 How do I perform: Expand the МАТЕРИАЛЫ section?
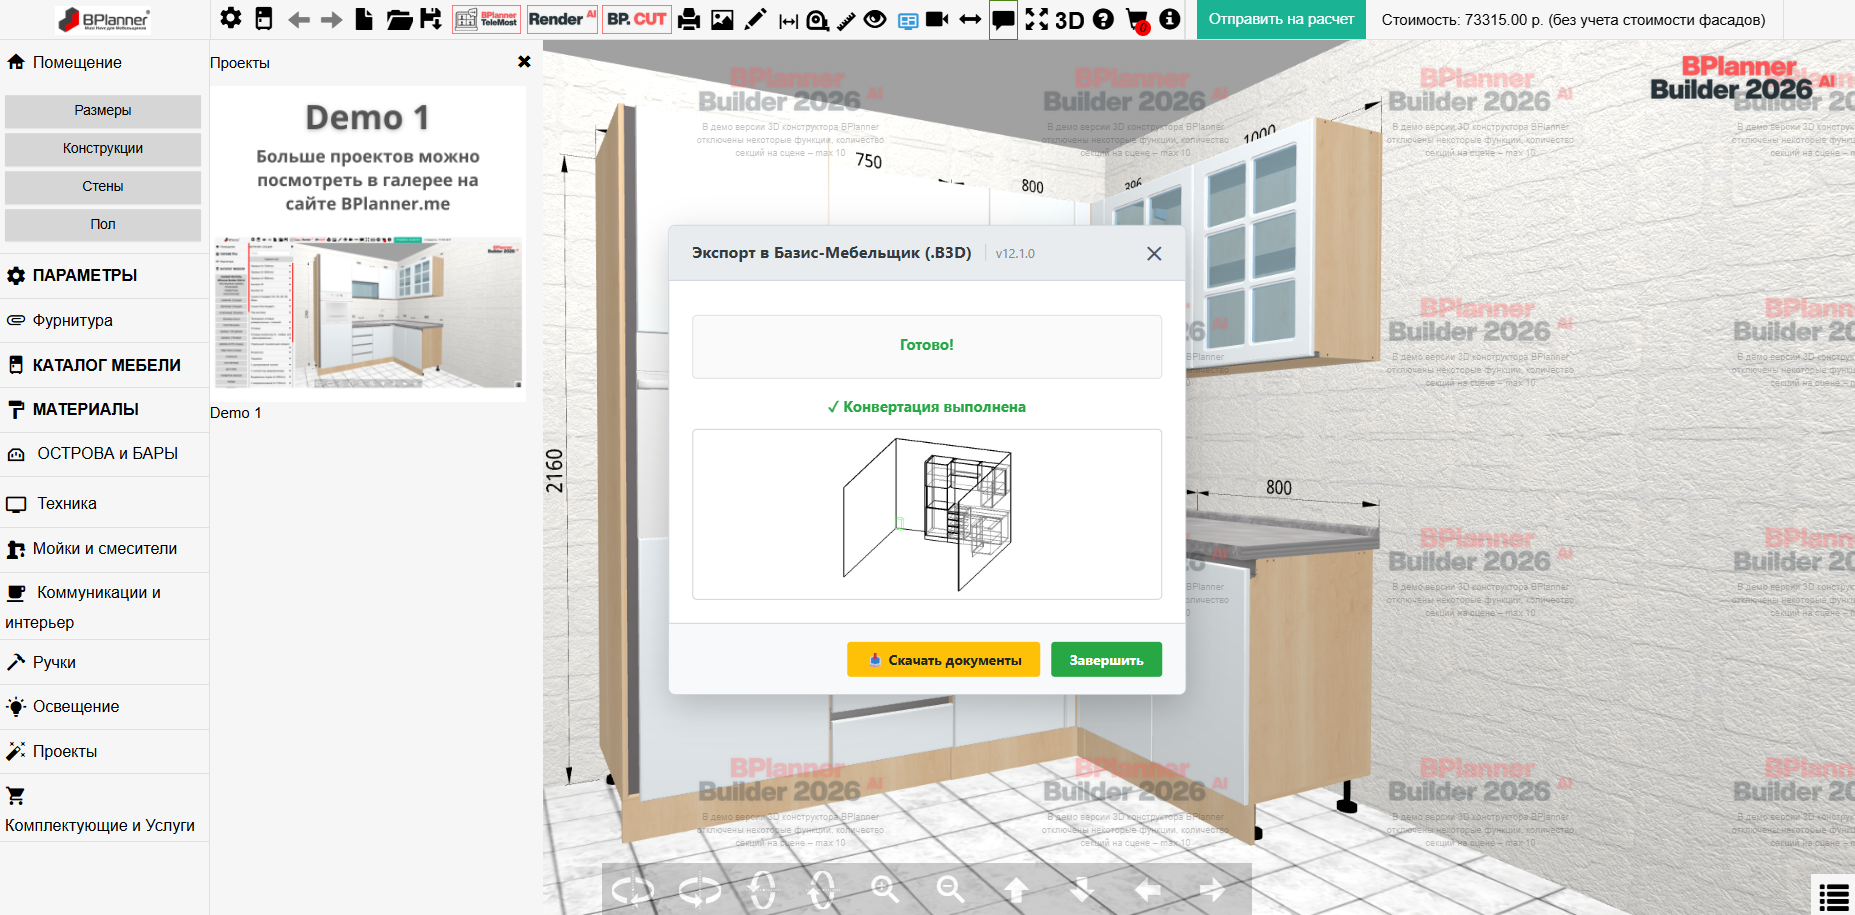104,409
